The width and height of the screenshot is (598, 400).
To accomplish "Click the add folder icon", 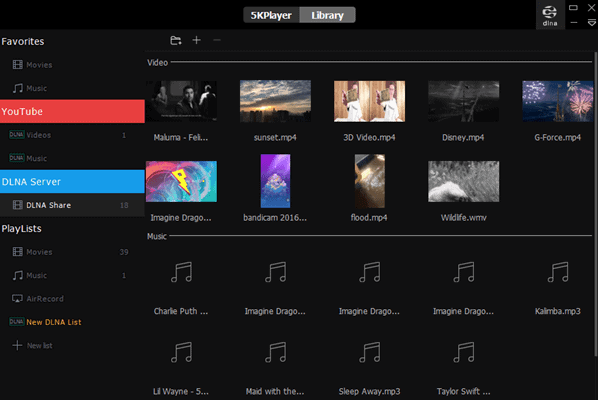I will tap(175, 40).
